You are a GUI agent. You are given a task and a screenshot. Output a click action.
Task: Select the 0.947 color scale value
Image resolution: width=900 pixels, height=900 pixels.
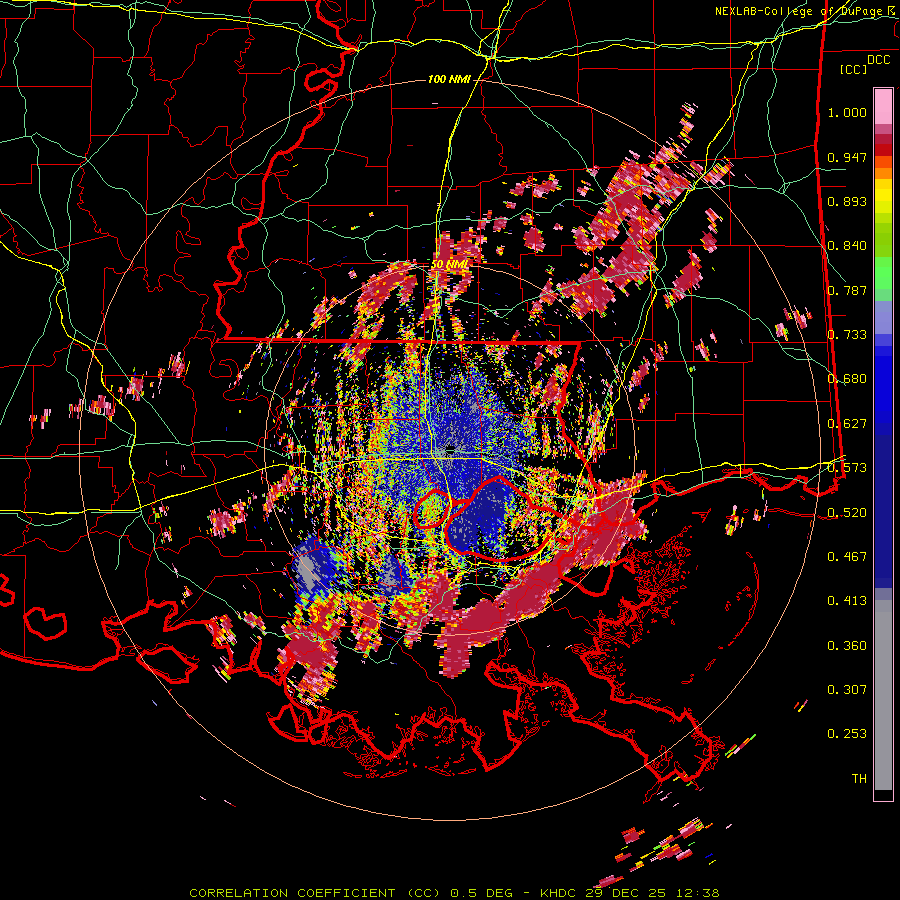[x=847, y=157]
